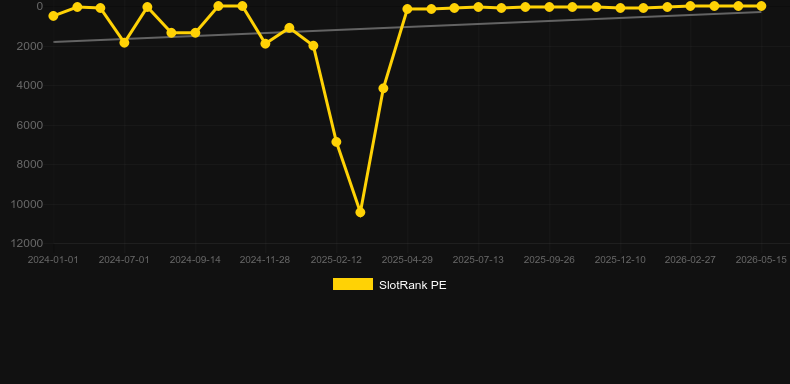Click the yellow SlotRank PE legend swatch
The height and width of the screenshot is (384, 790).
tap(353, 284)
